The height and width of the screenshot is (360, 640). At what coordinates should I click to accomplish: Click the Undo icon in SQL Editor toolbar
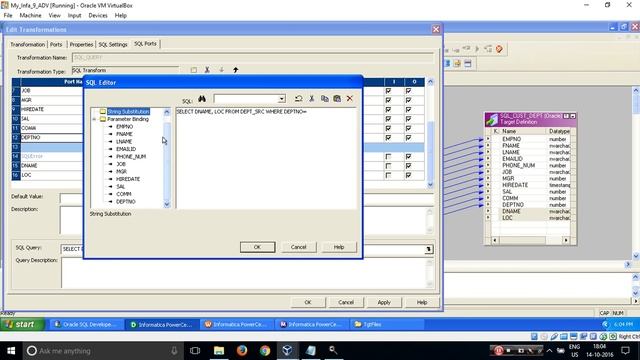(x=298, y=99)
